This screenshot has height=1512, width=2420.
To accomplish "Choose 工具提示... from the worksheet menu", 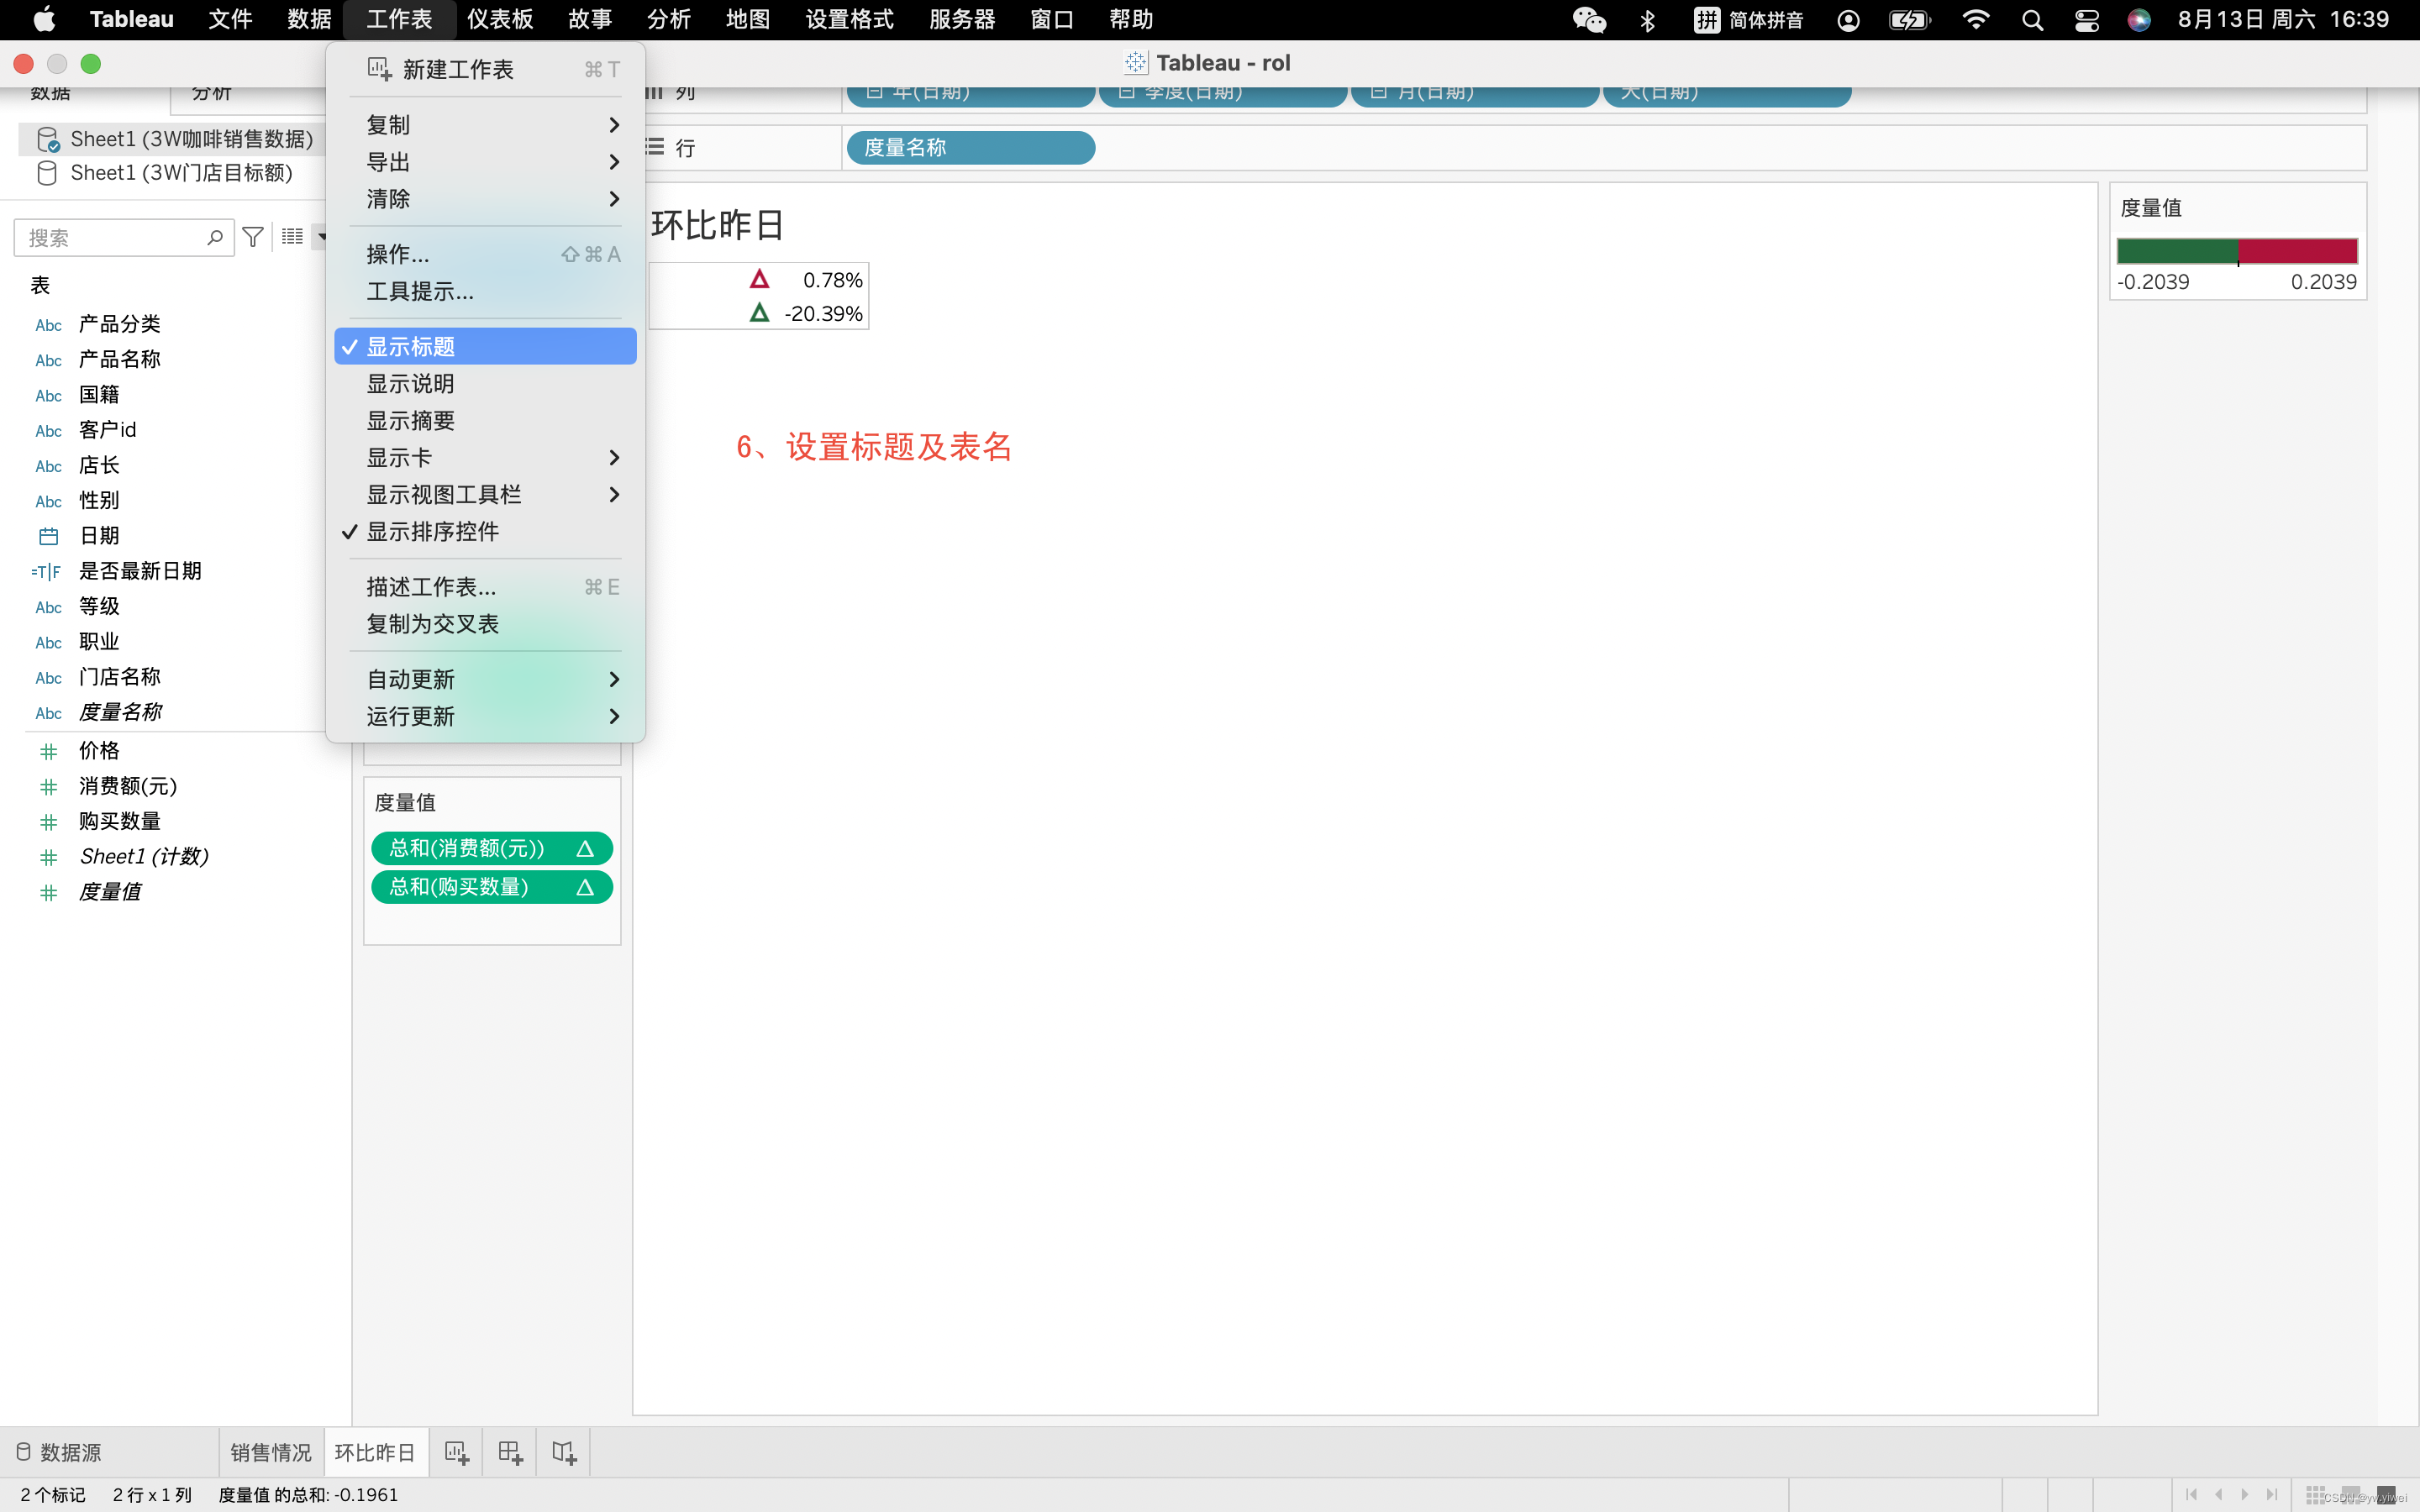I will [x=485, y=291].
